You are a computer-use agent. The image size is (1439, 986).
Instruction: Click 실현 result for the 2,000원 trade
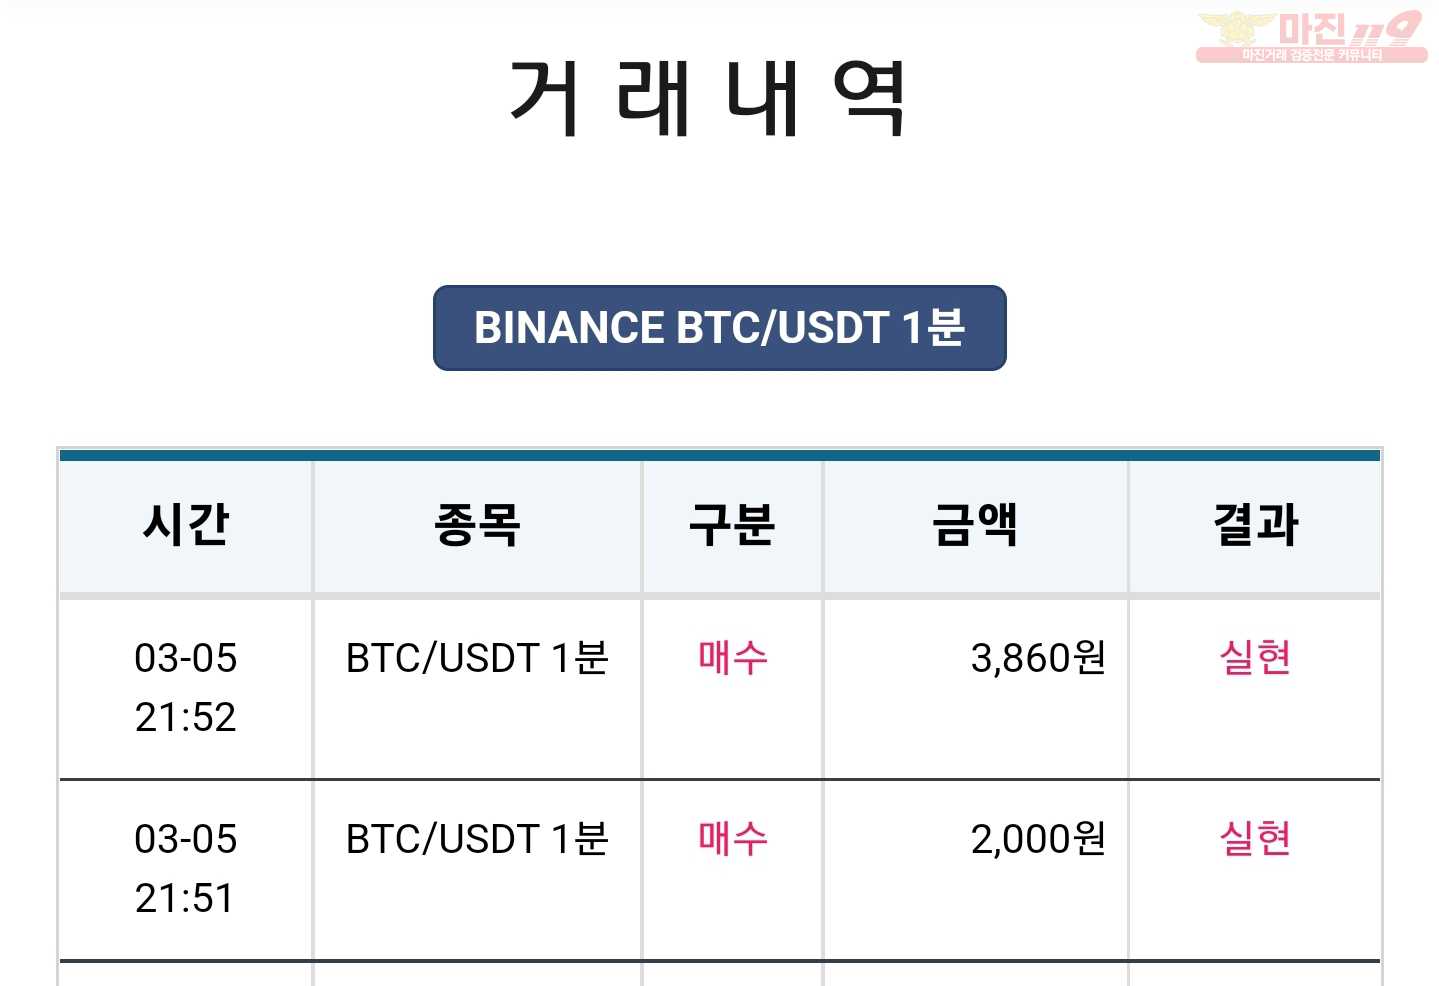[1255, 839]
